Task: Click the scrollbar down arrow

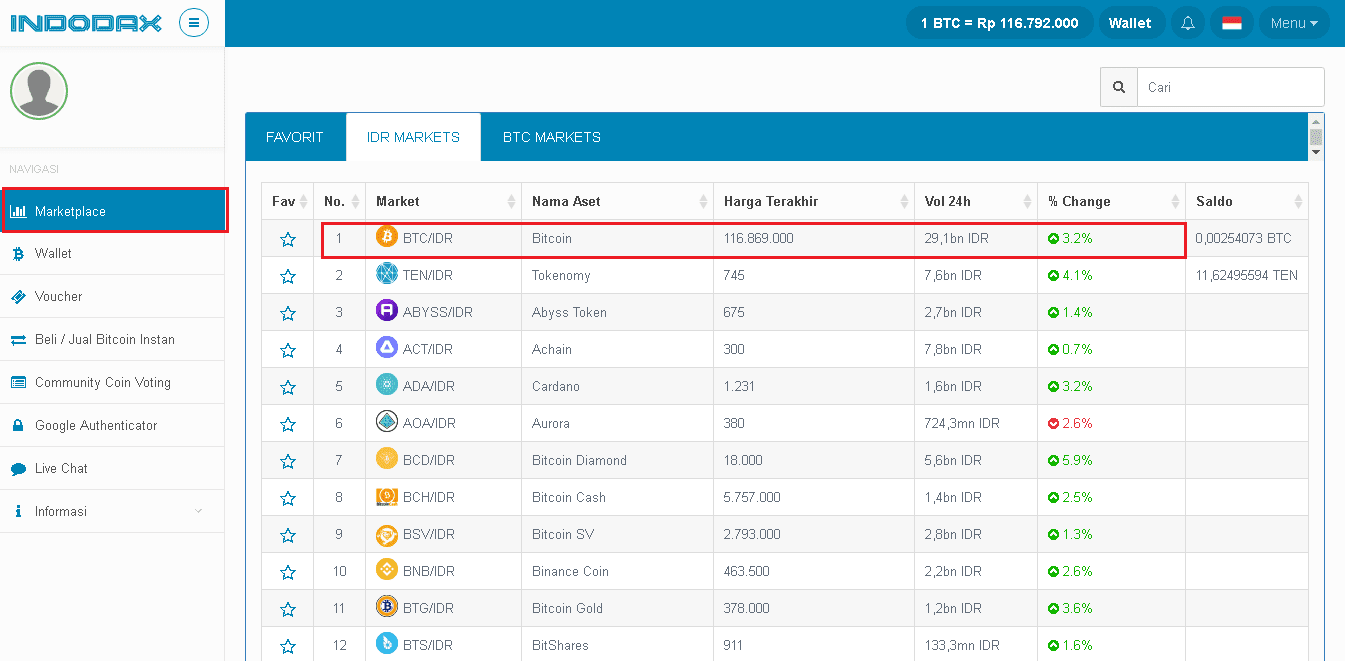Action: tap(1316, 152)
